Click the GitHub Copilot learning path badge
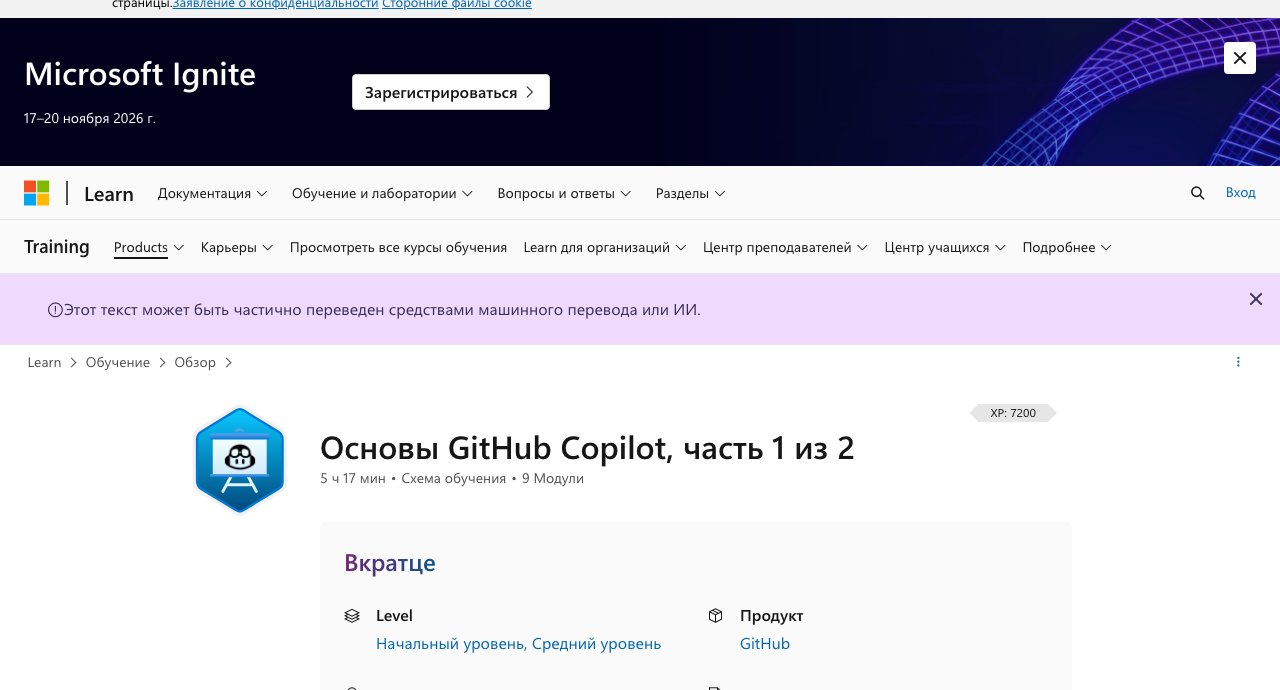 240,461
